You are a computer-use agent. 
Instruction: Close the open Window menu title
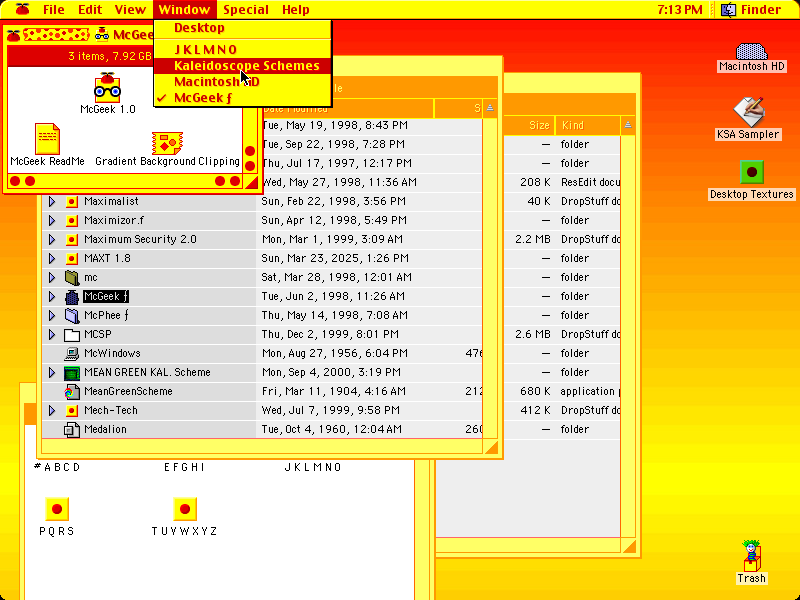coord(184,10)
